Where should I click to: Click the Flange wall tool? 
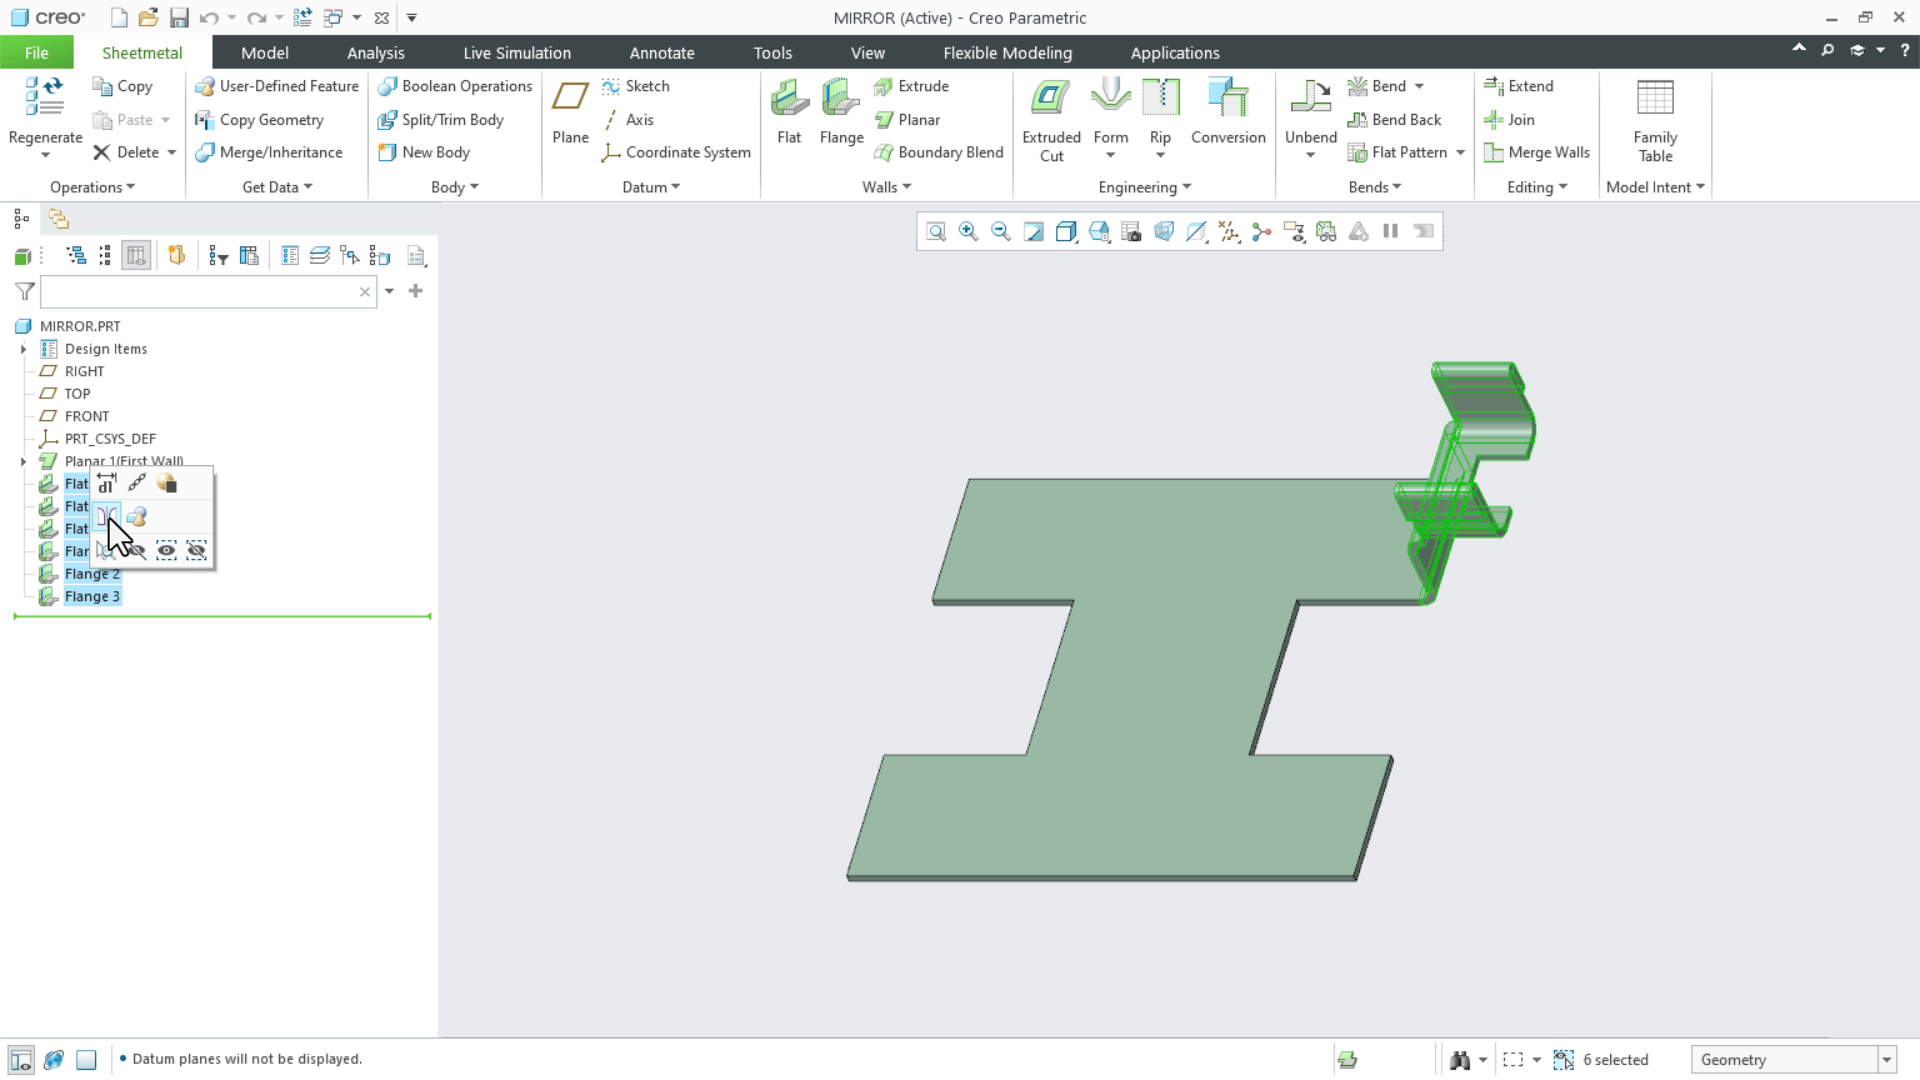(841, 112)
